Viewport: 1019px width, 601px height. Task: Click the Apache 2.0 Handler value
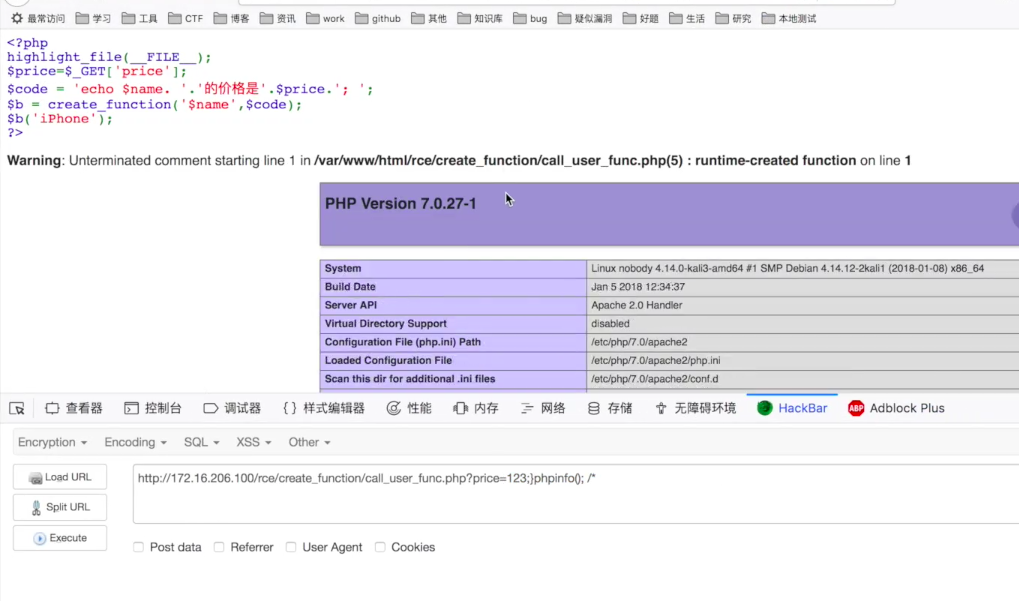click(637, 305)
